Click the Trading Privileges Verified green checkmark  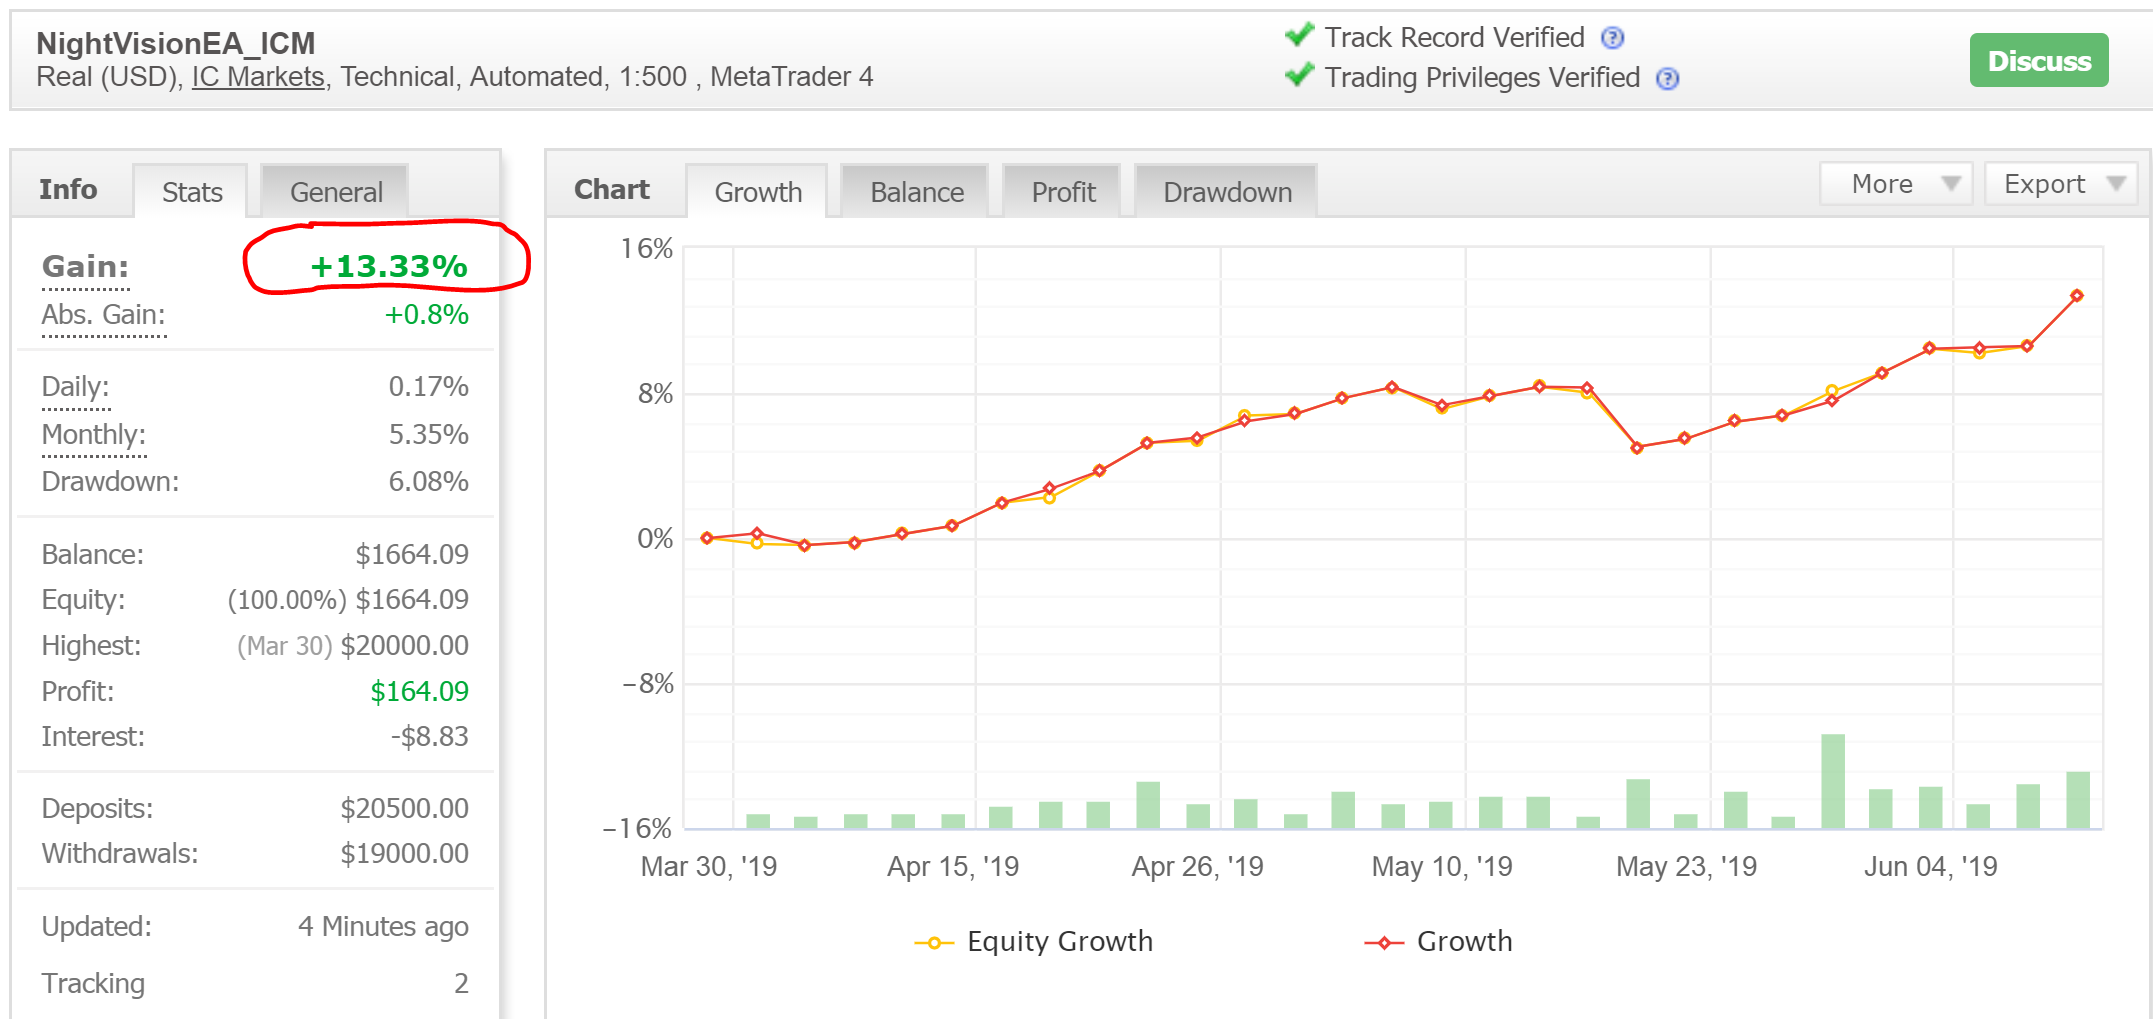[1299, 75]
